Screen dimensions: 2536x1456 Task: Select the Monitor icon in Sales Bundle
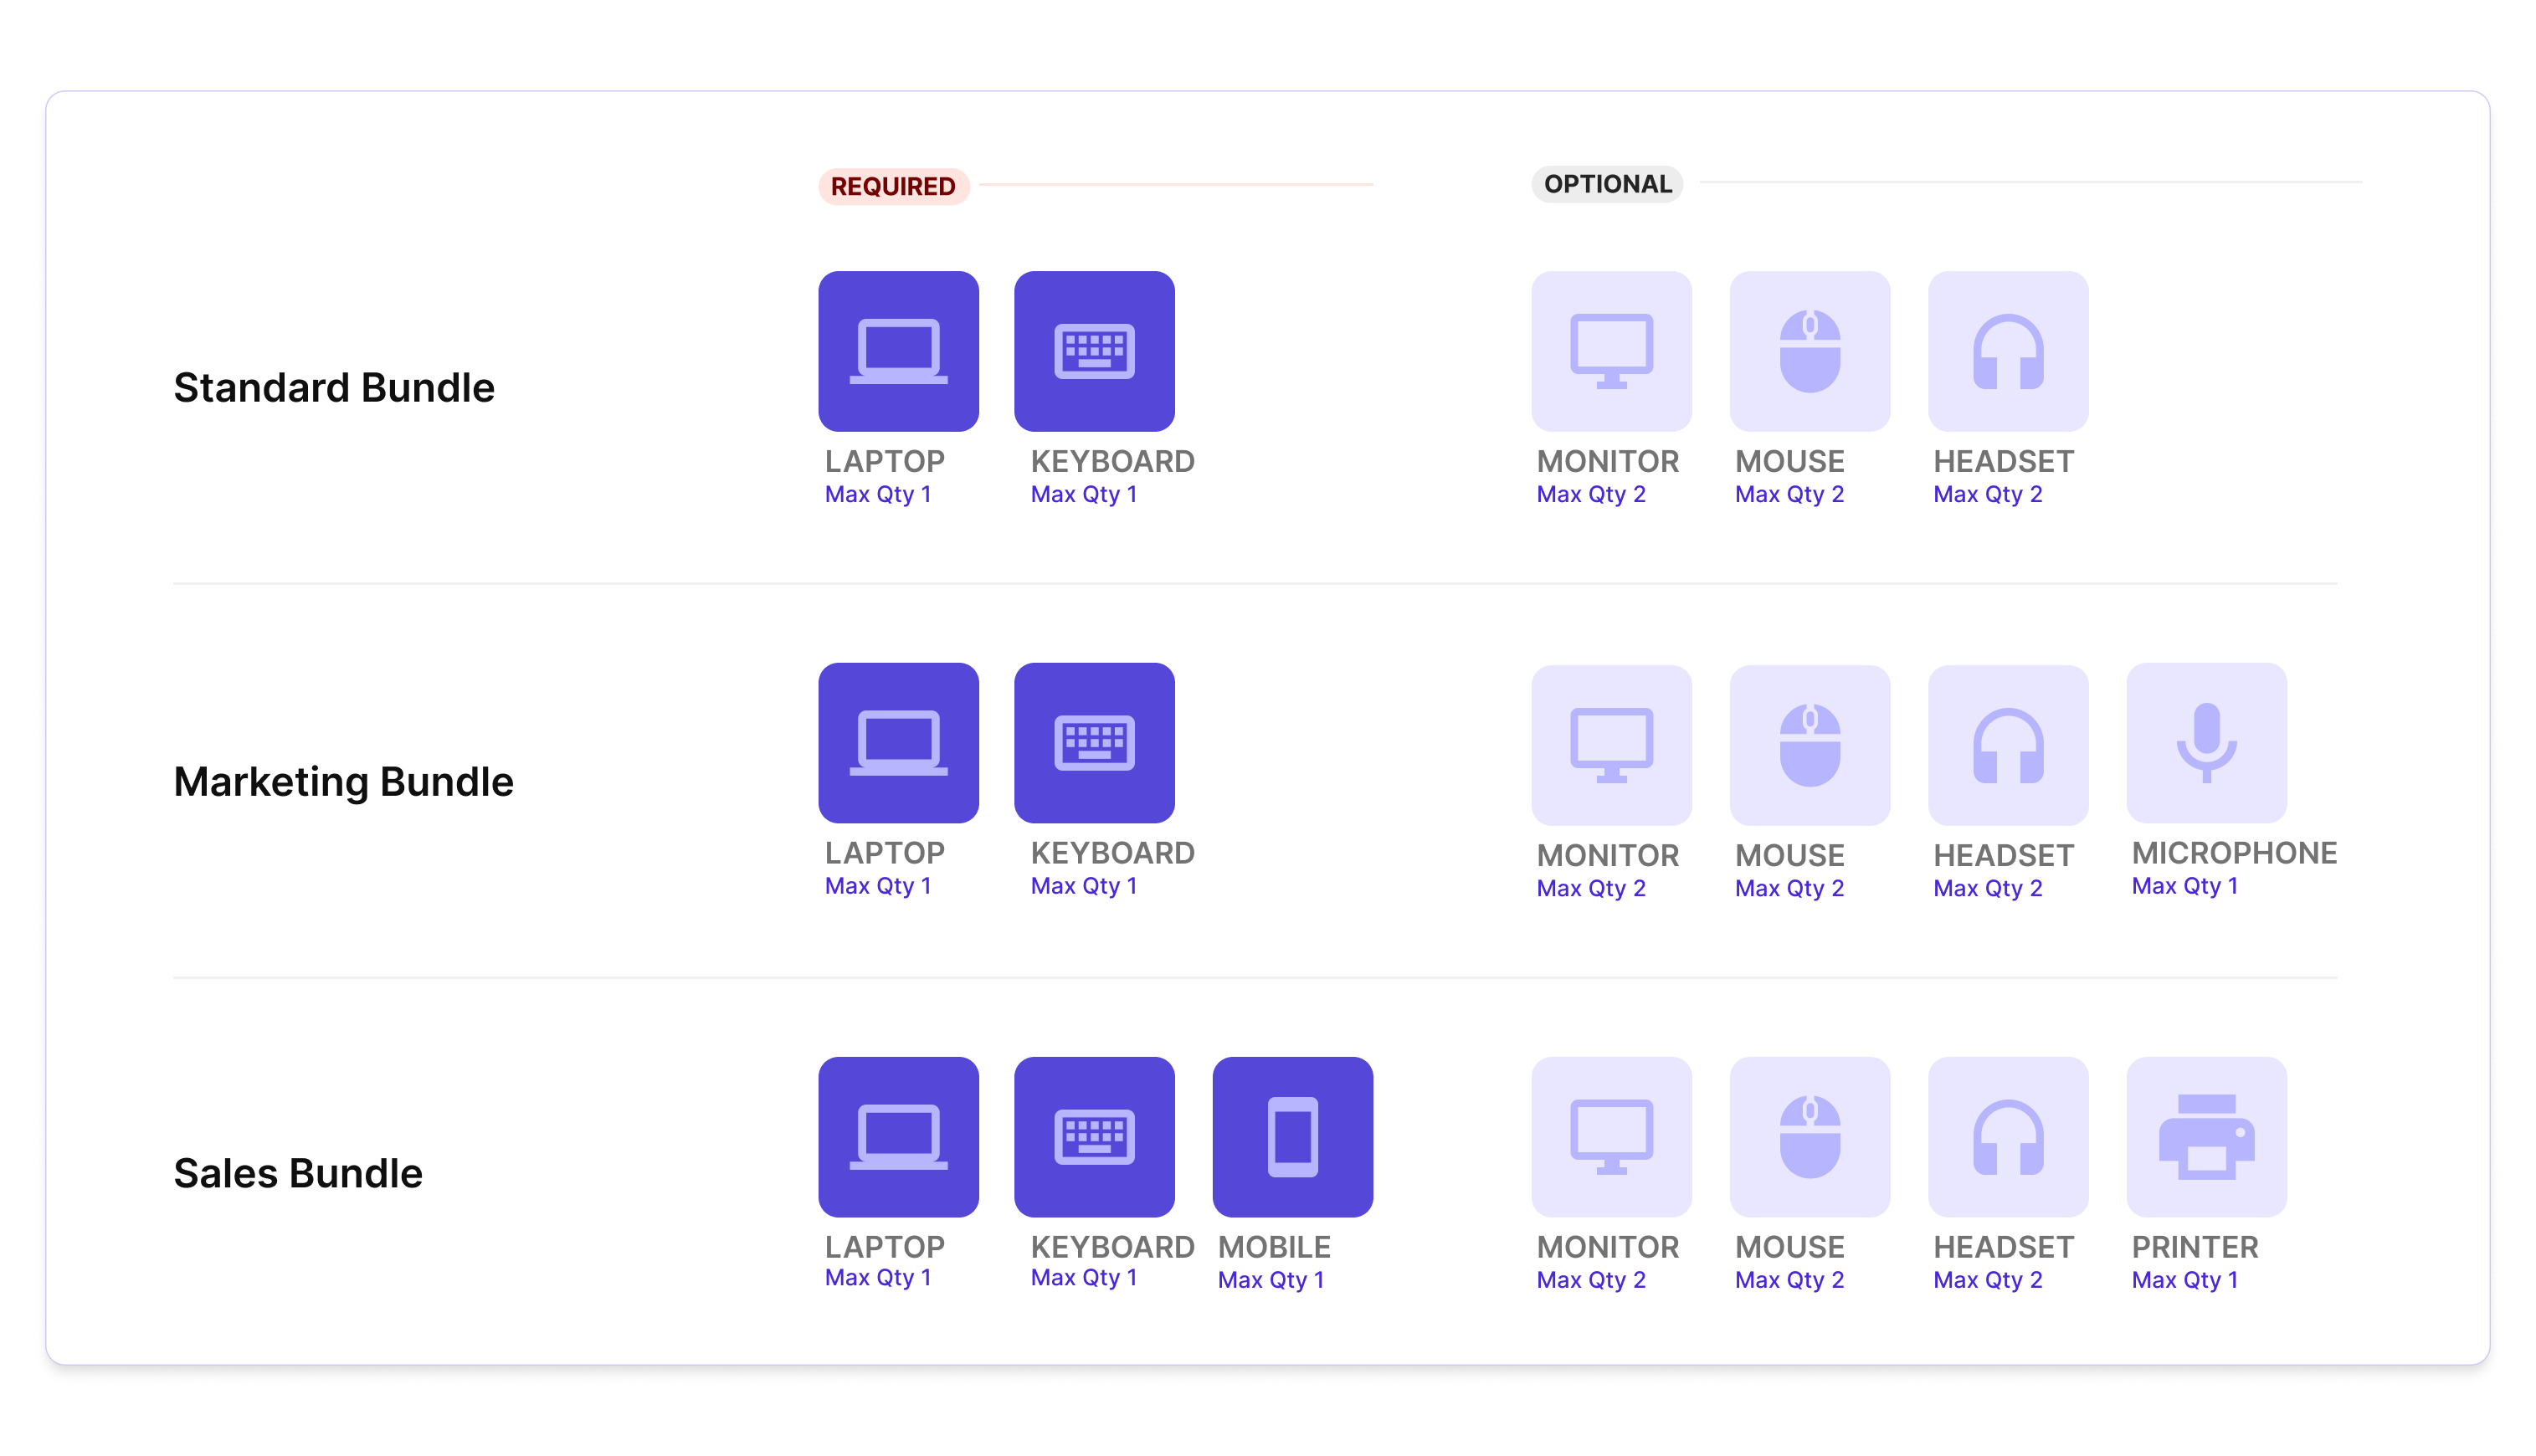point(1611,1137)
